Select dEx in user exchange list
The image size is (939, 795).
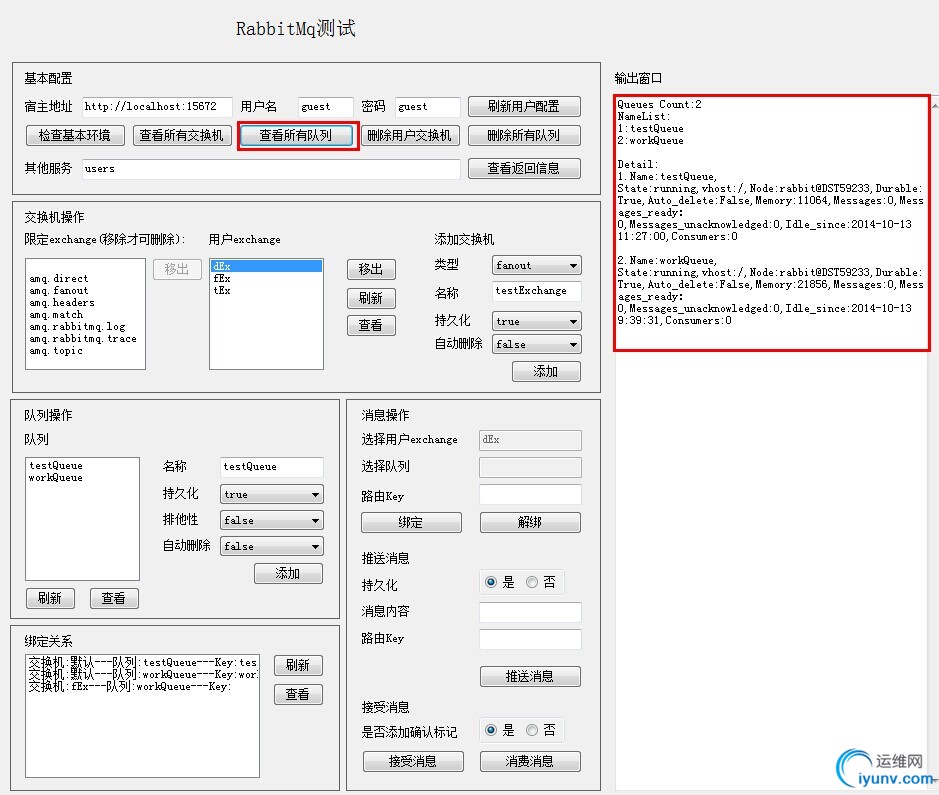point(266,266)
